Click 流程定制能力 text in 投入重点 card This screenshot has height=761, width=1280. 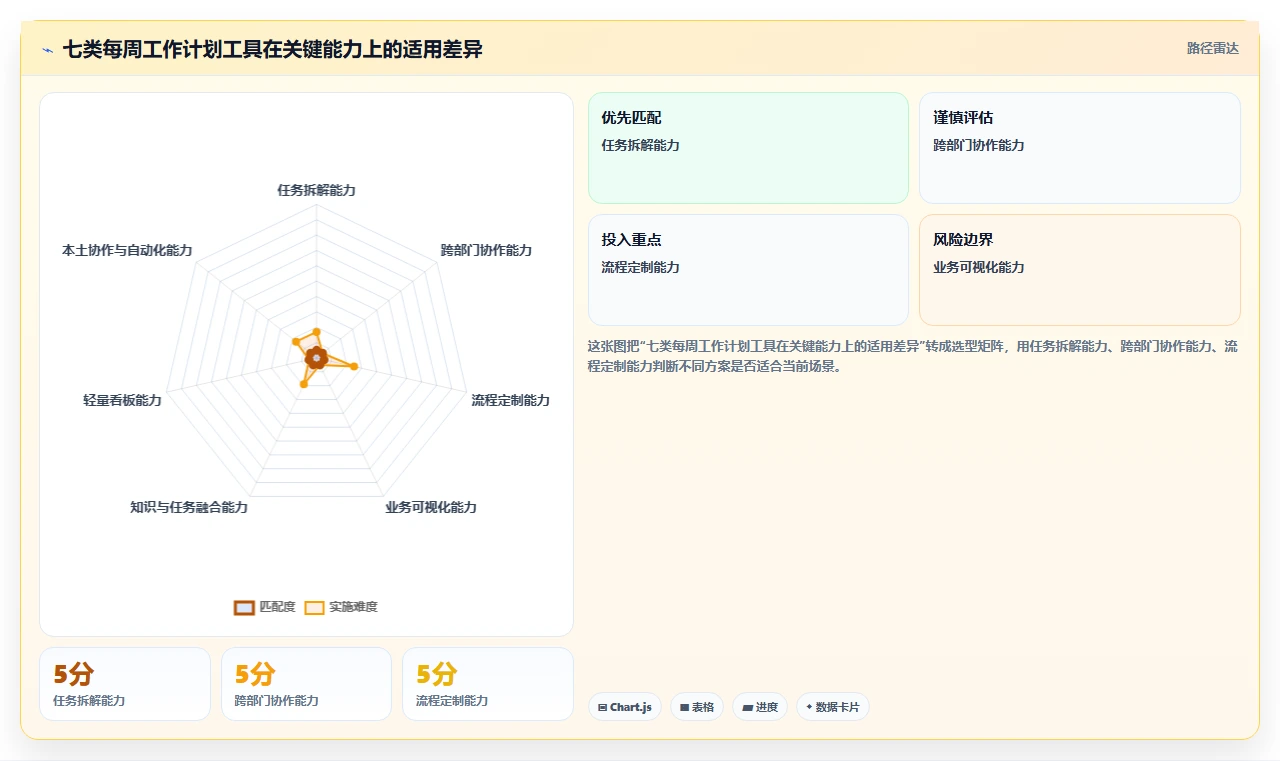pyautogui.click(x=640, y=267)
